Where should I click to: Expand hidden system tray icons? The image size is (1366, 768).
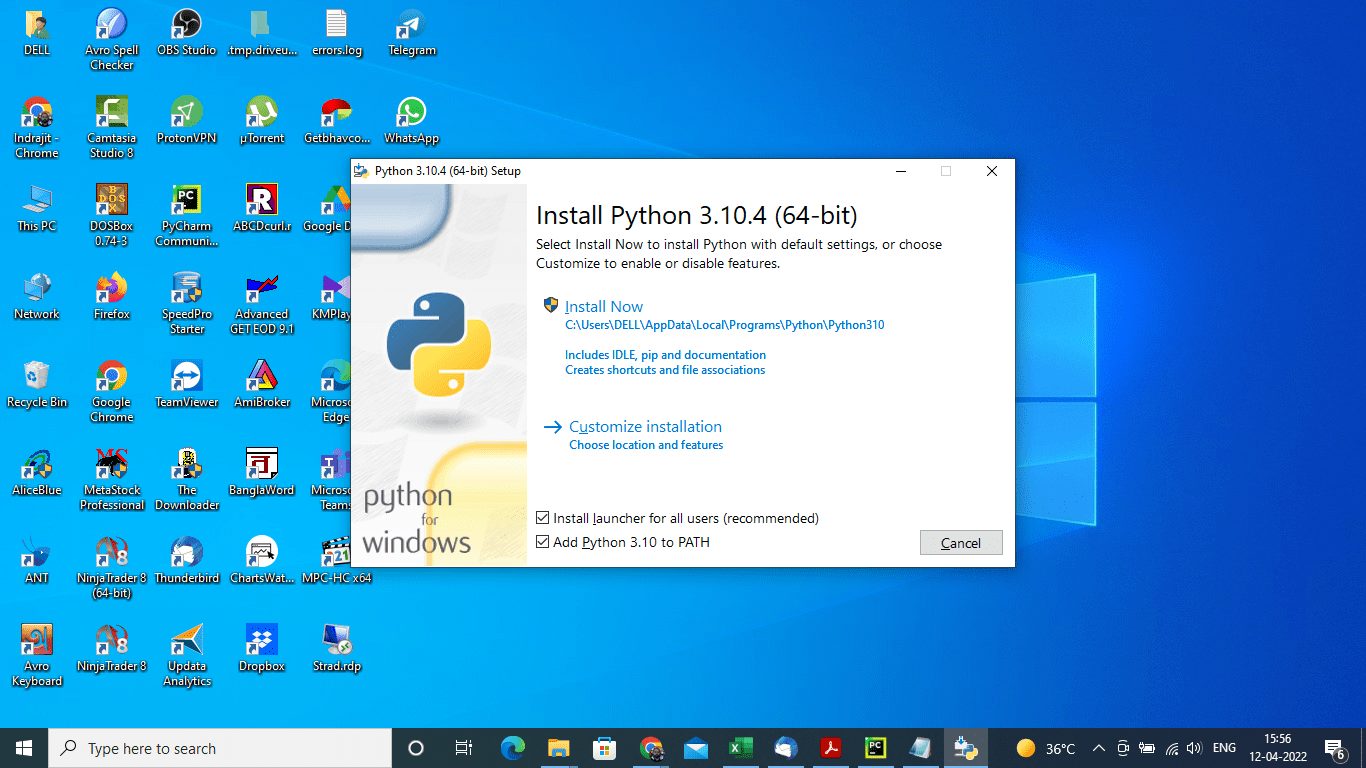click(1098, 747)
